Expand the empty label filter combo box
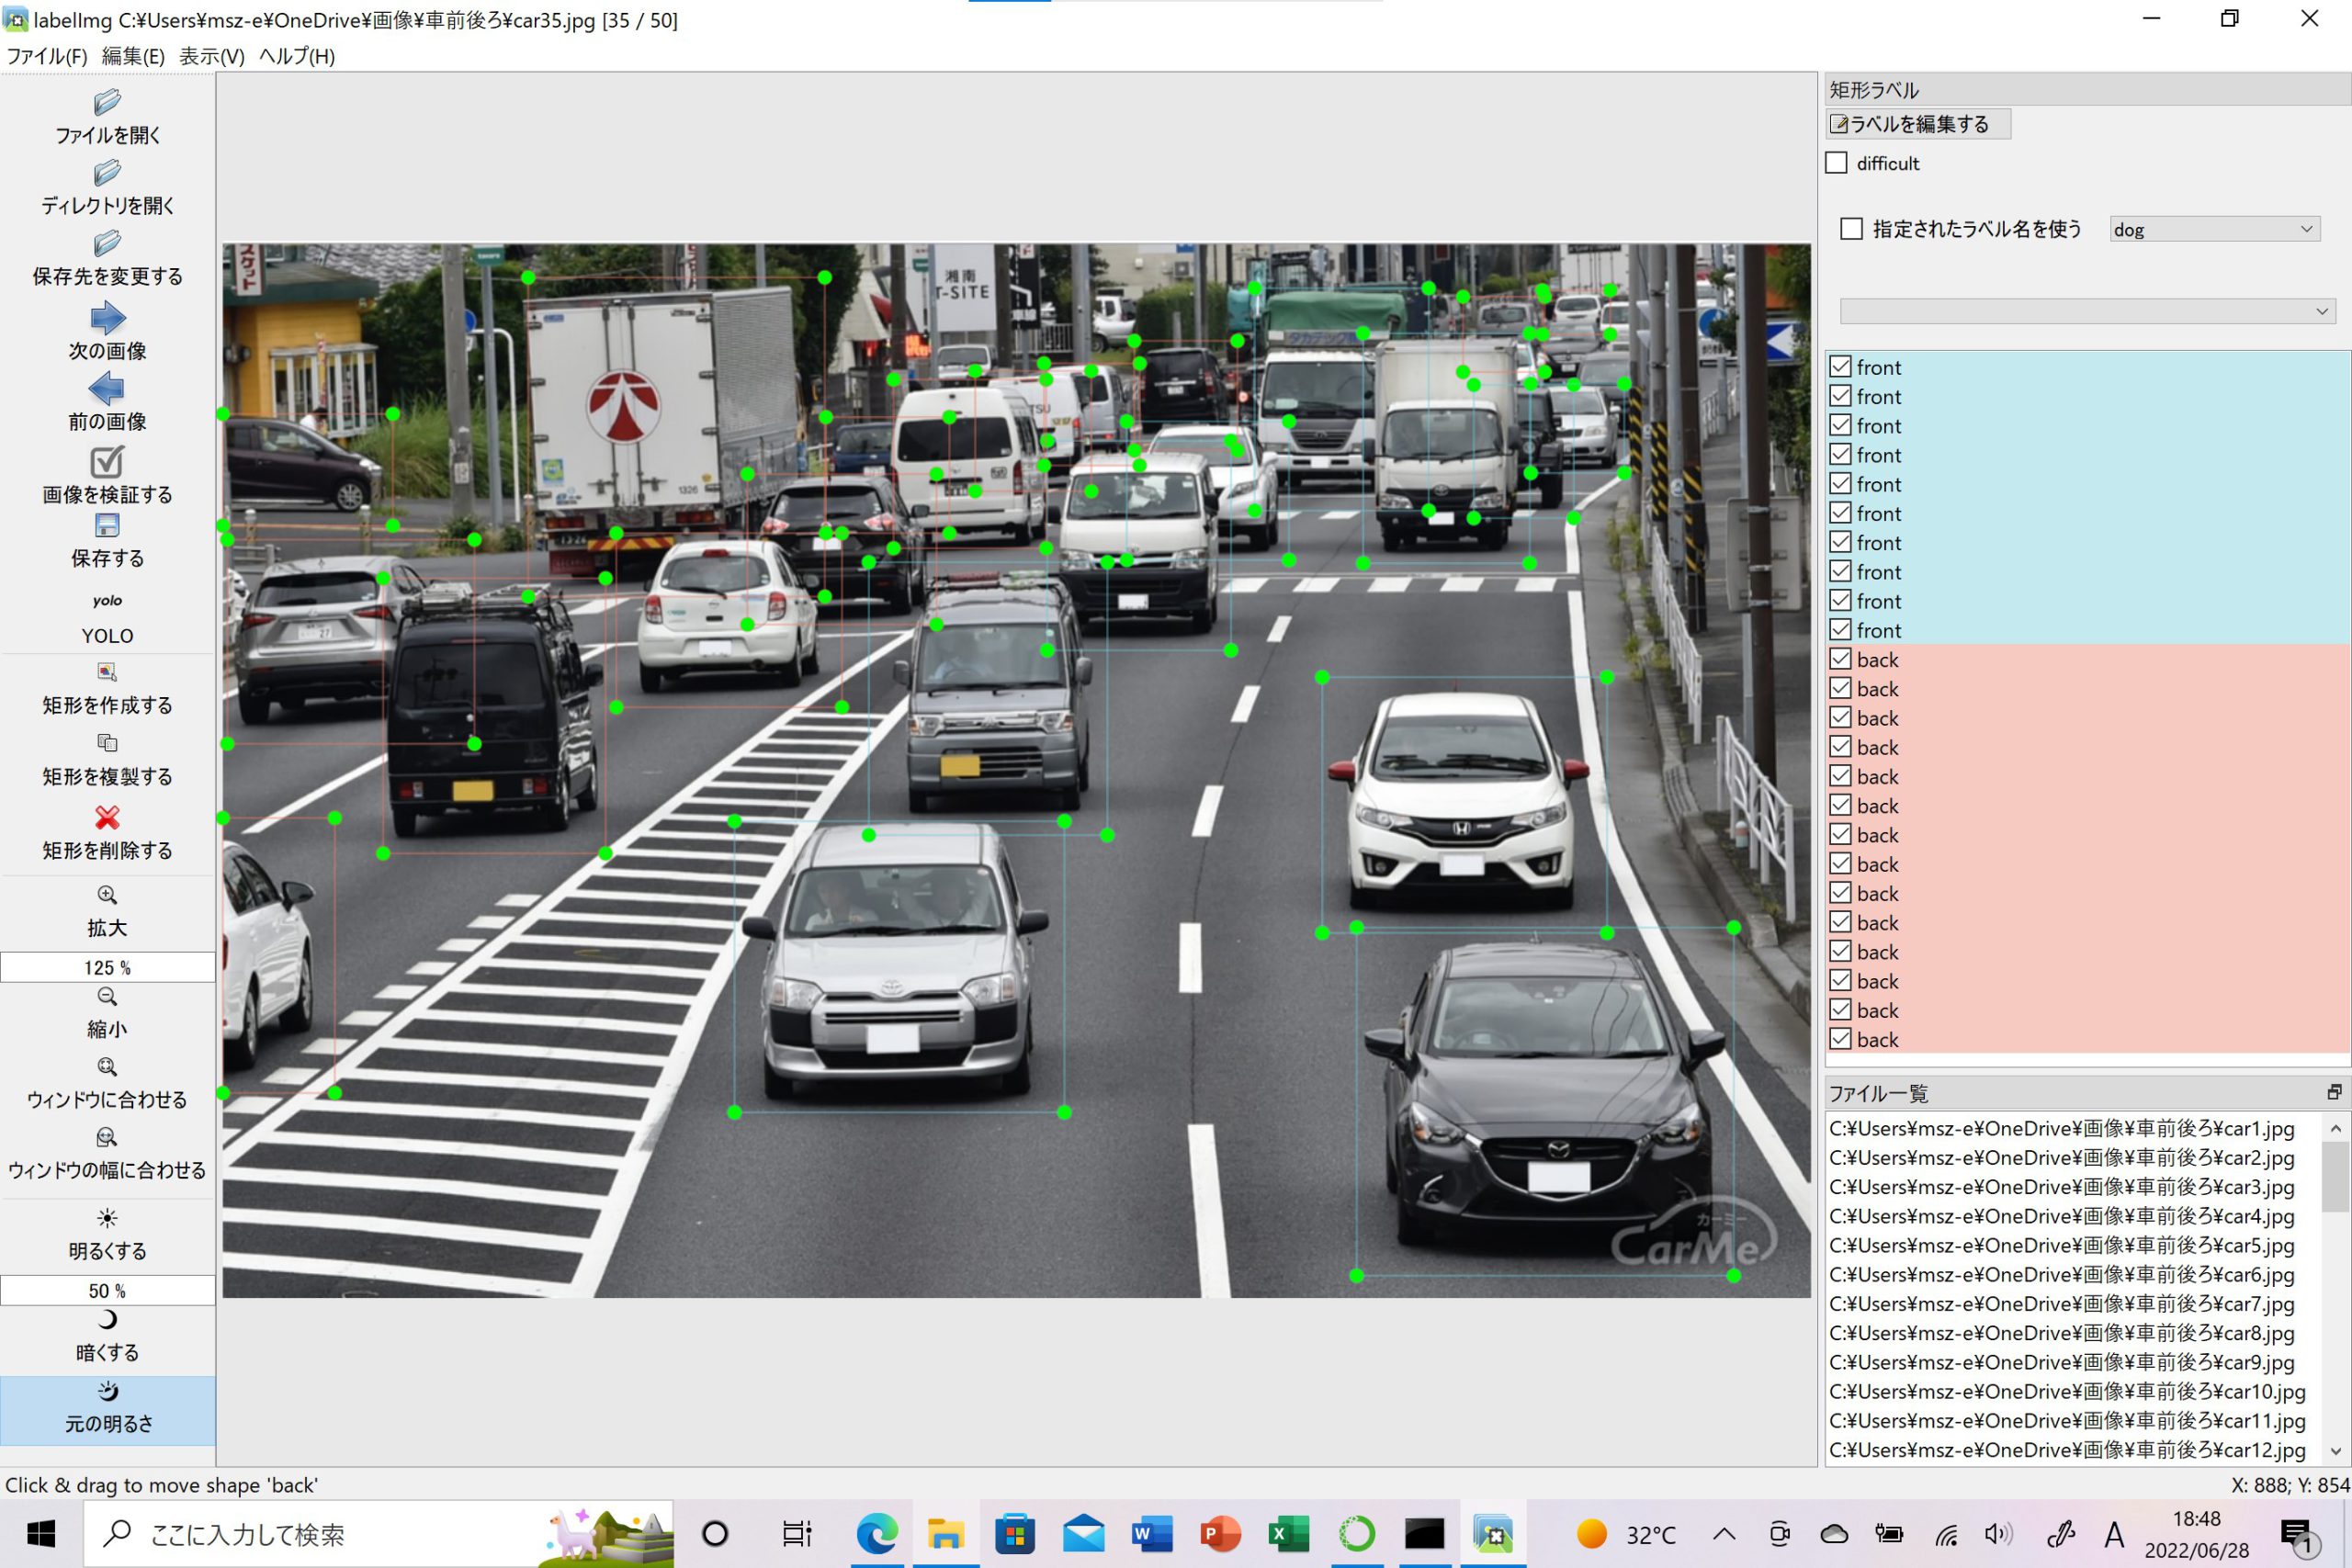This screenshot has width=2352, height=1568. [2087, 312]
